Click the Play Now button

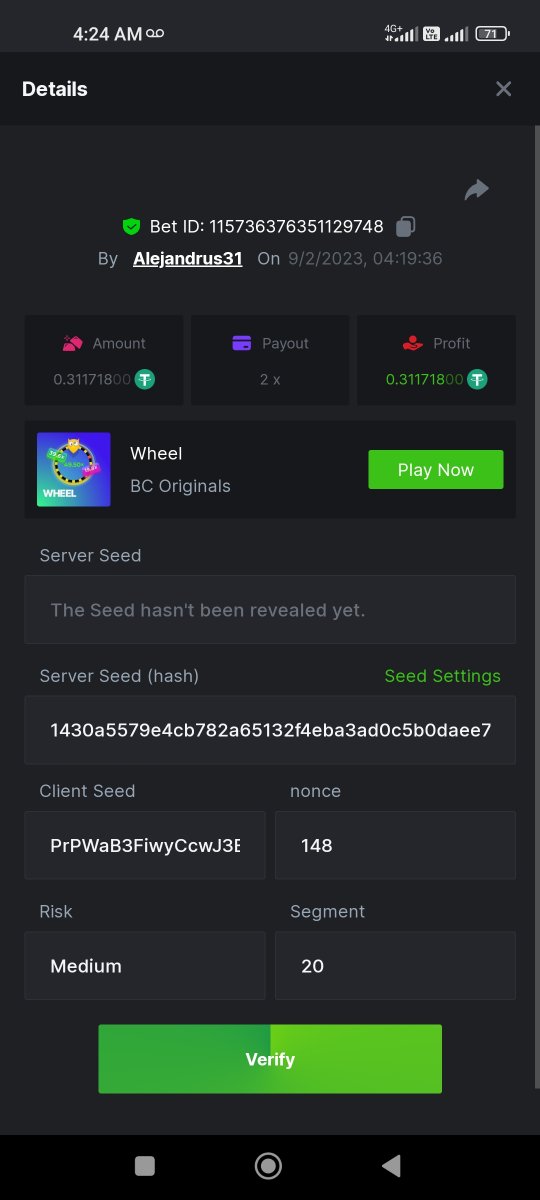(x=436, y=470)
